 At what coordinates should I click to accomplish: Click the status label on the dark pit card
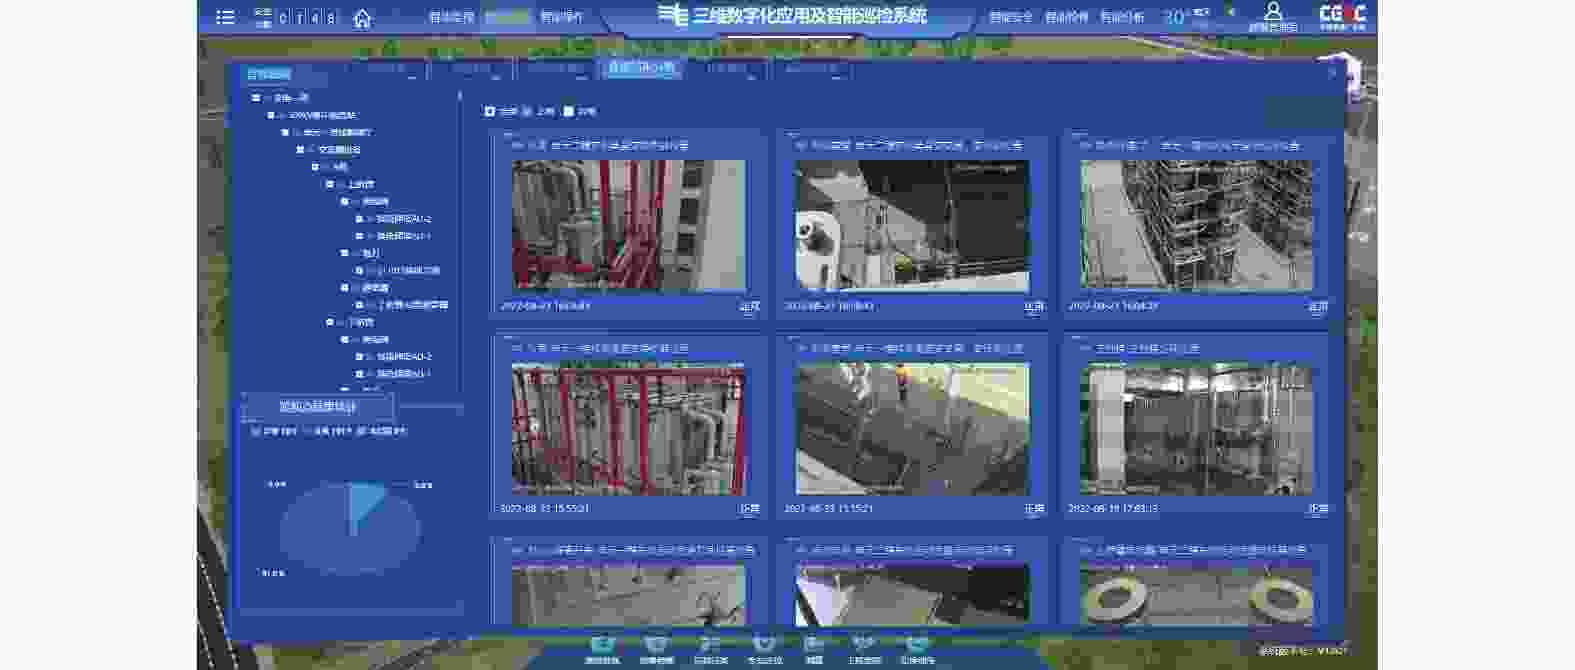pos(1034,307)
